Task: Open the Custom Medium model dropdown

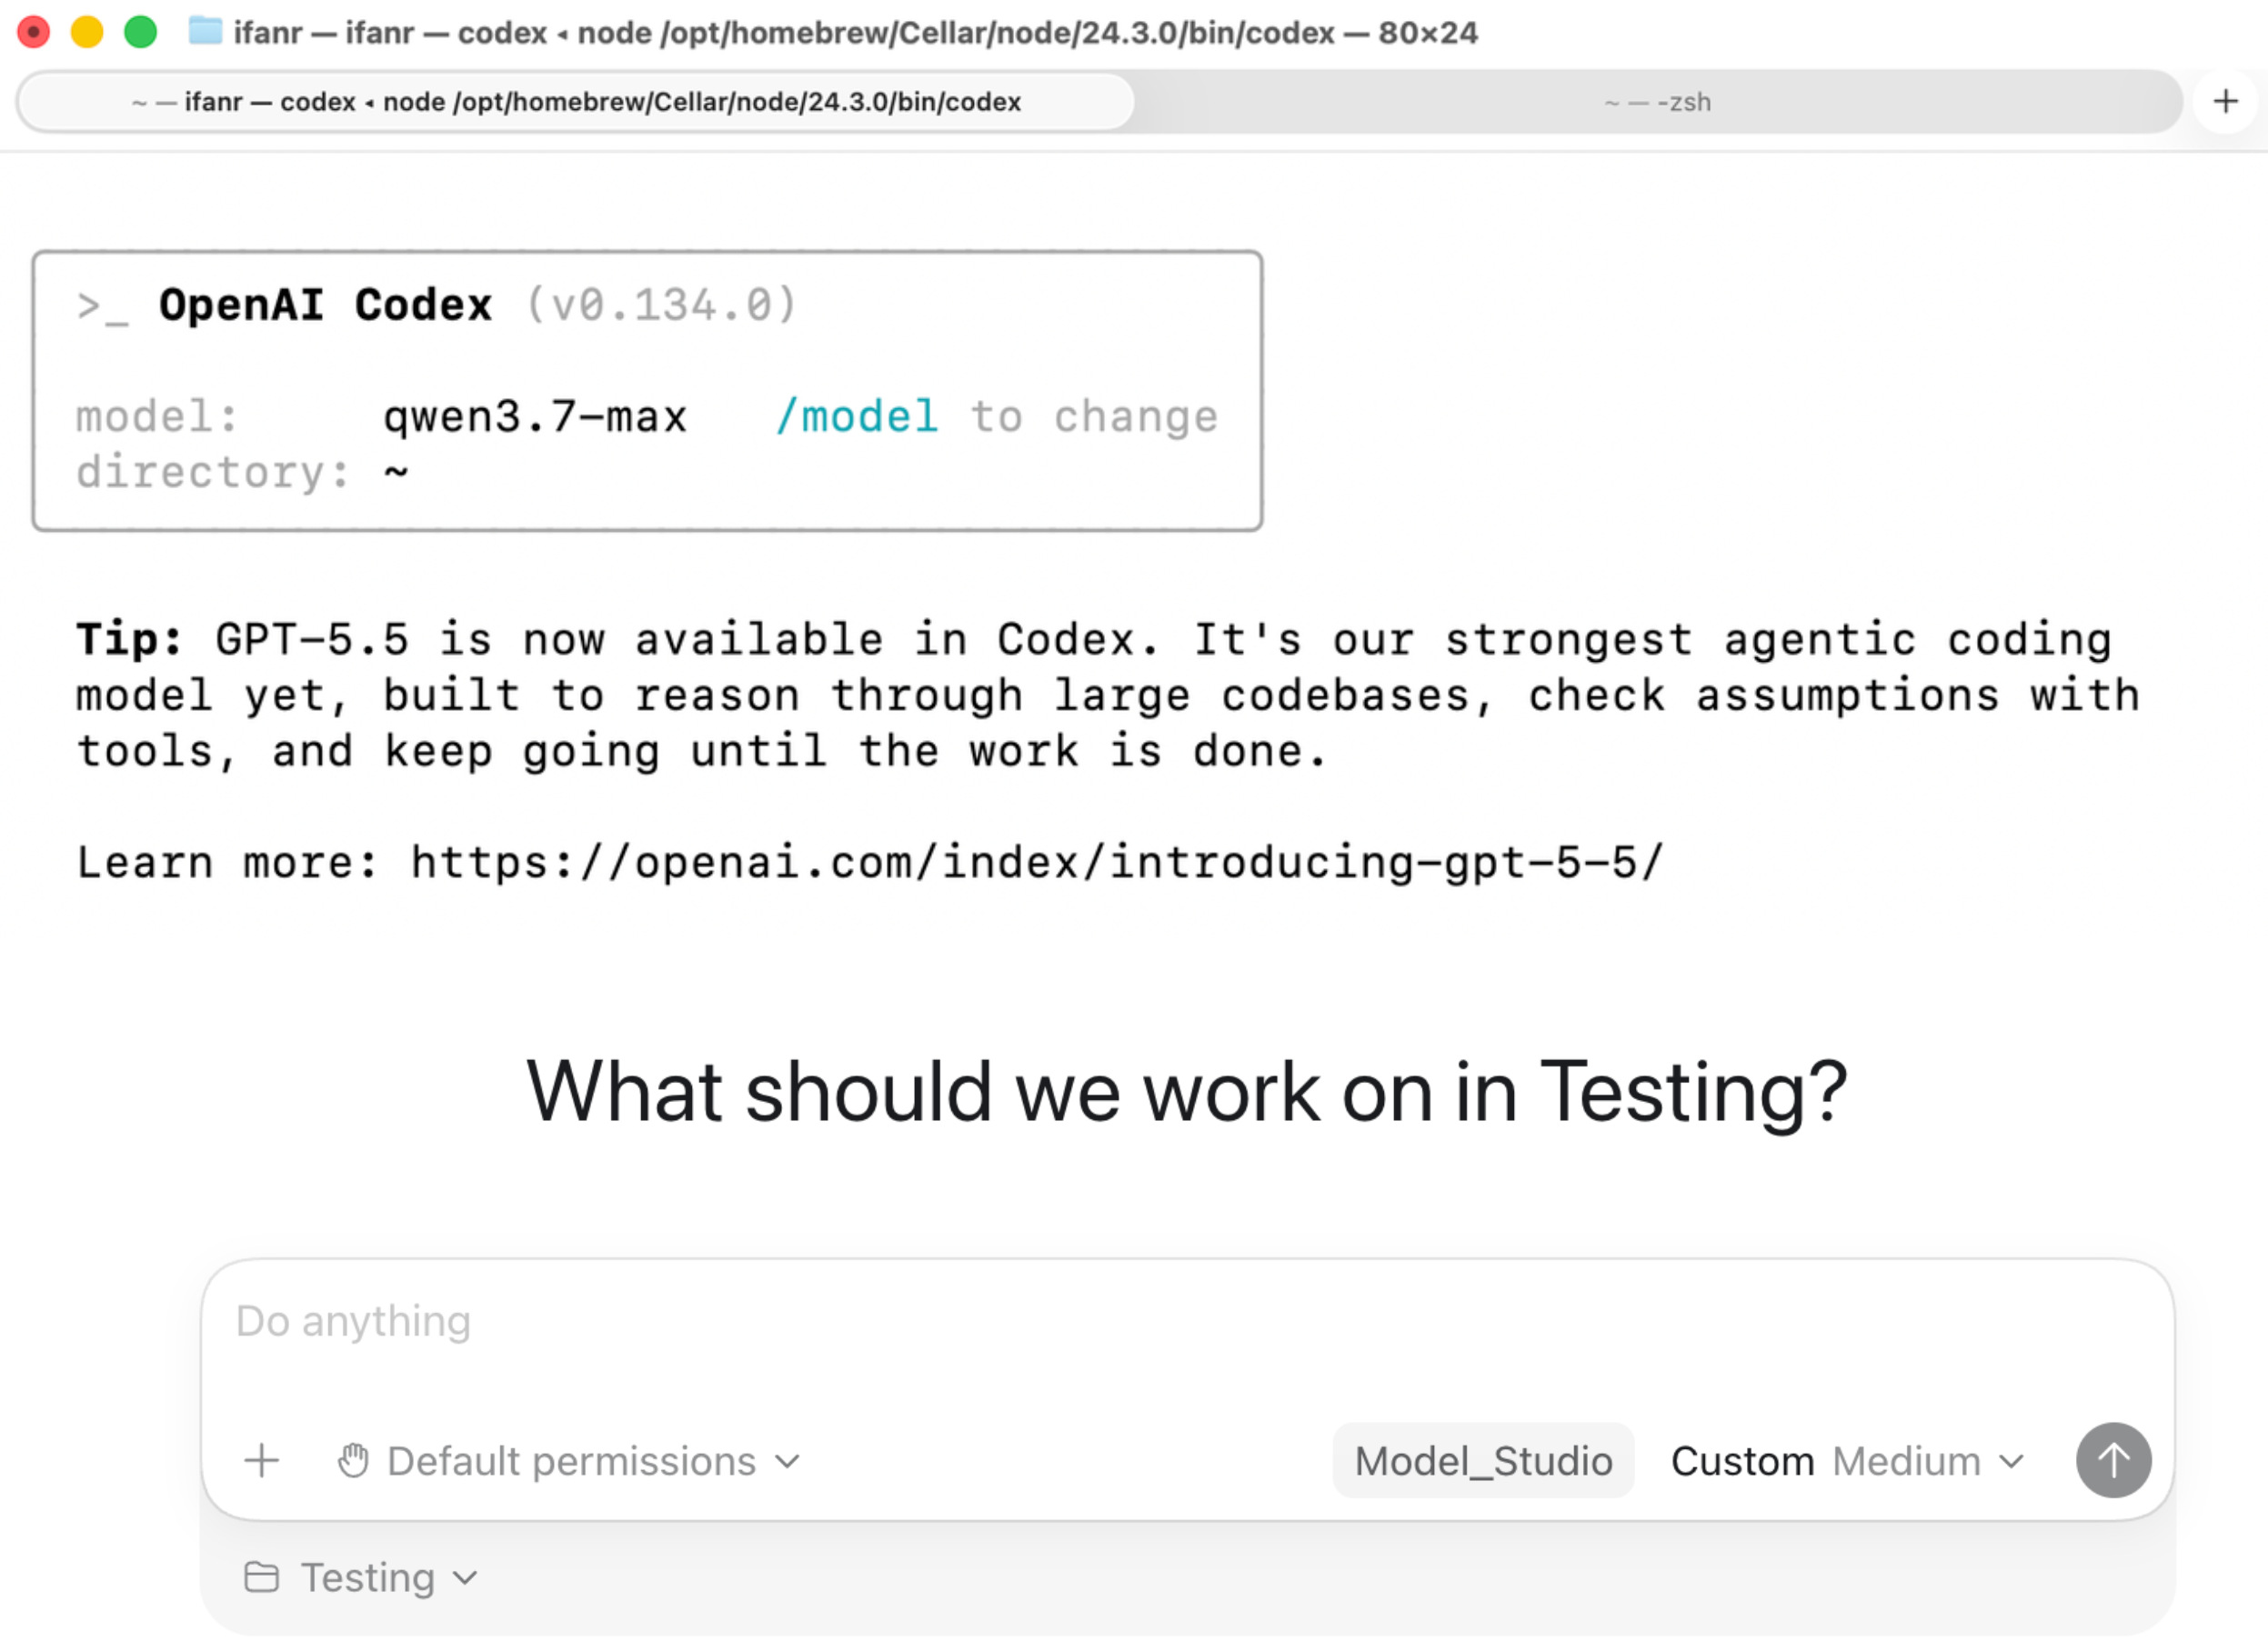Action: tap(1848, 1461)
